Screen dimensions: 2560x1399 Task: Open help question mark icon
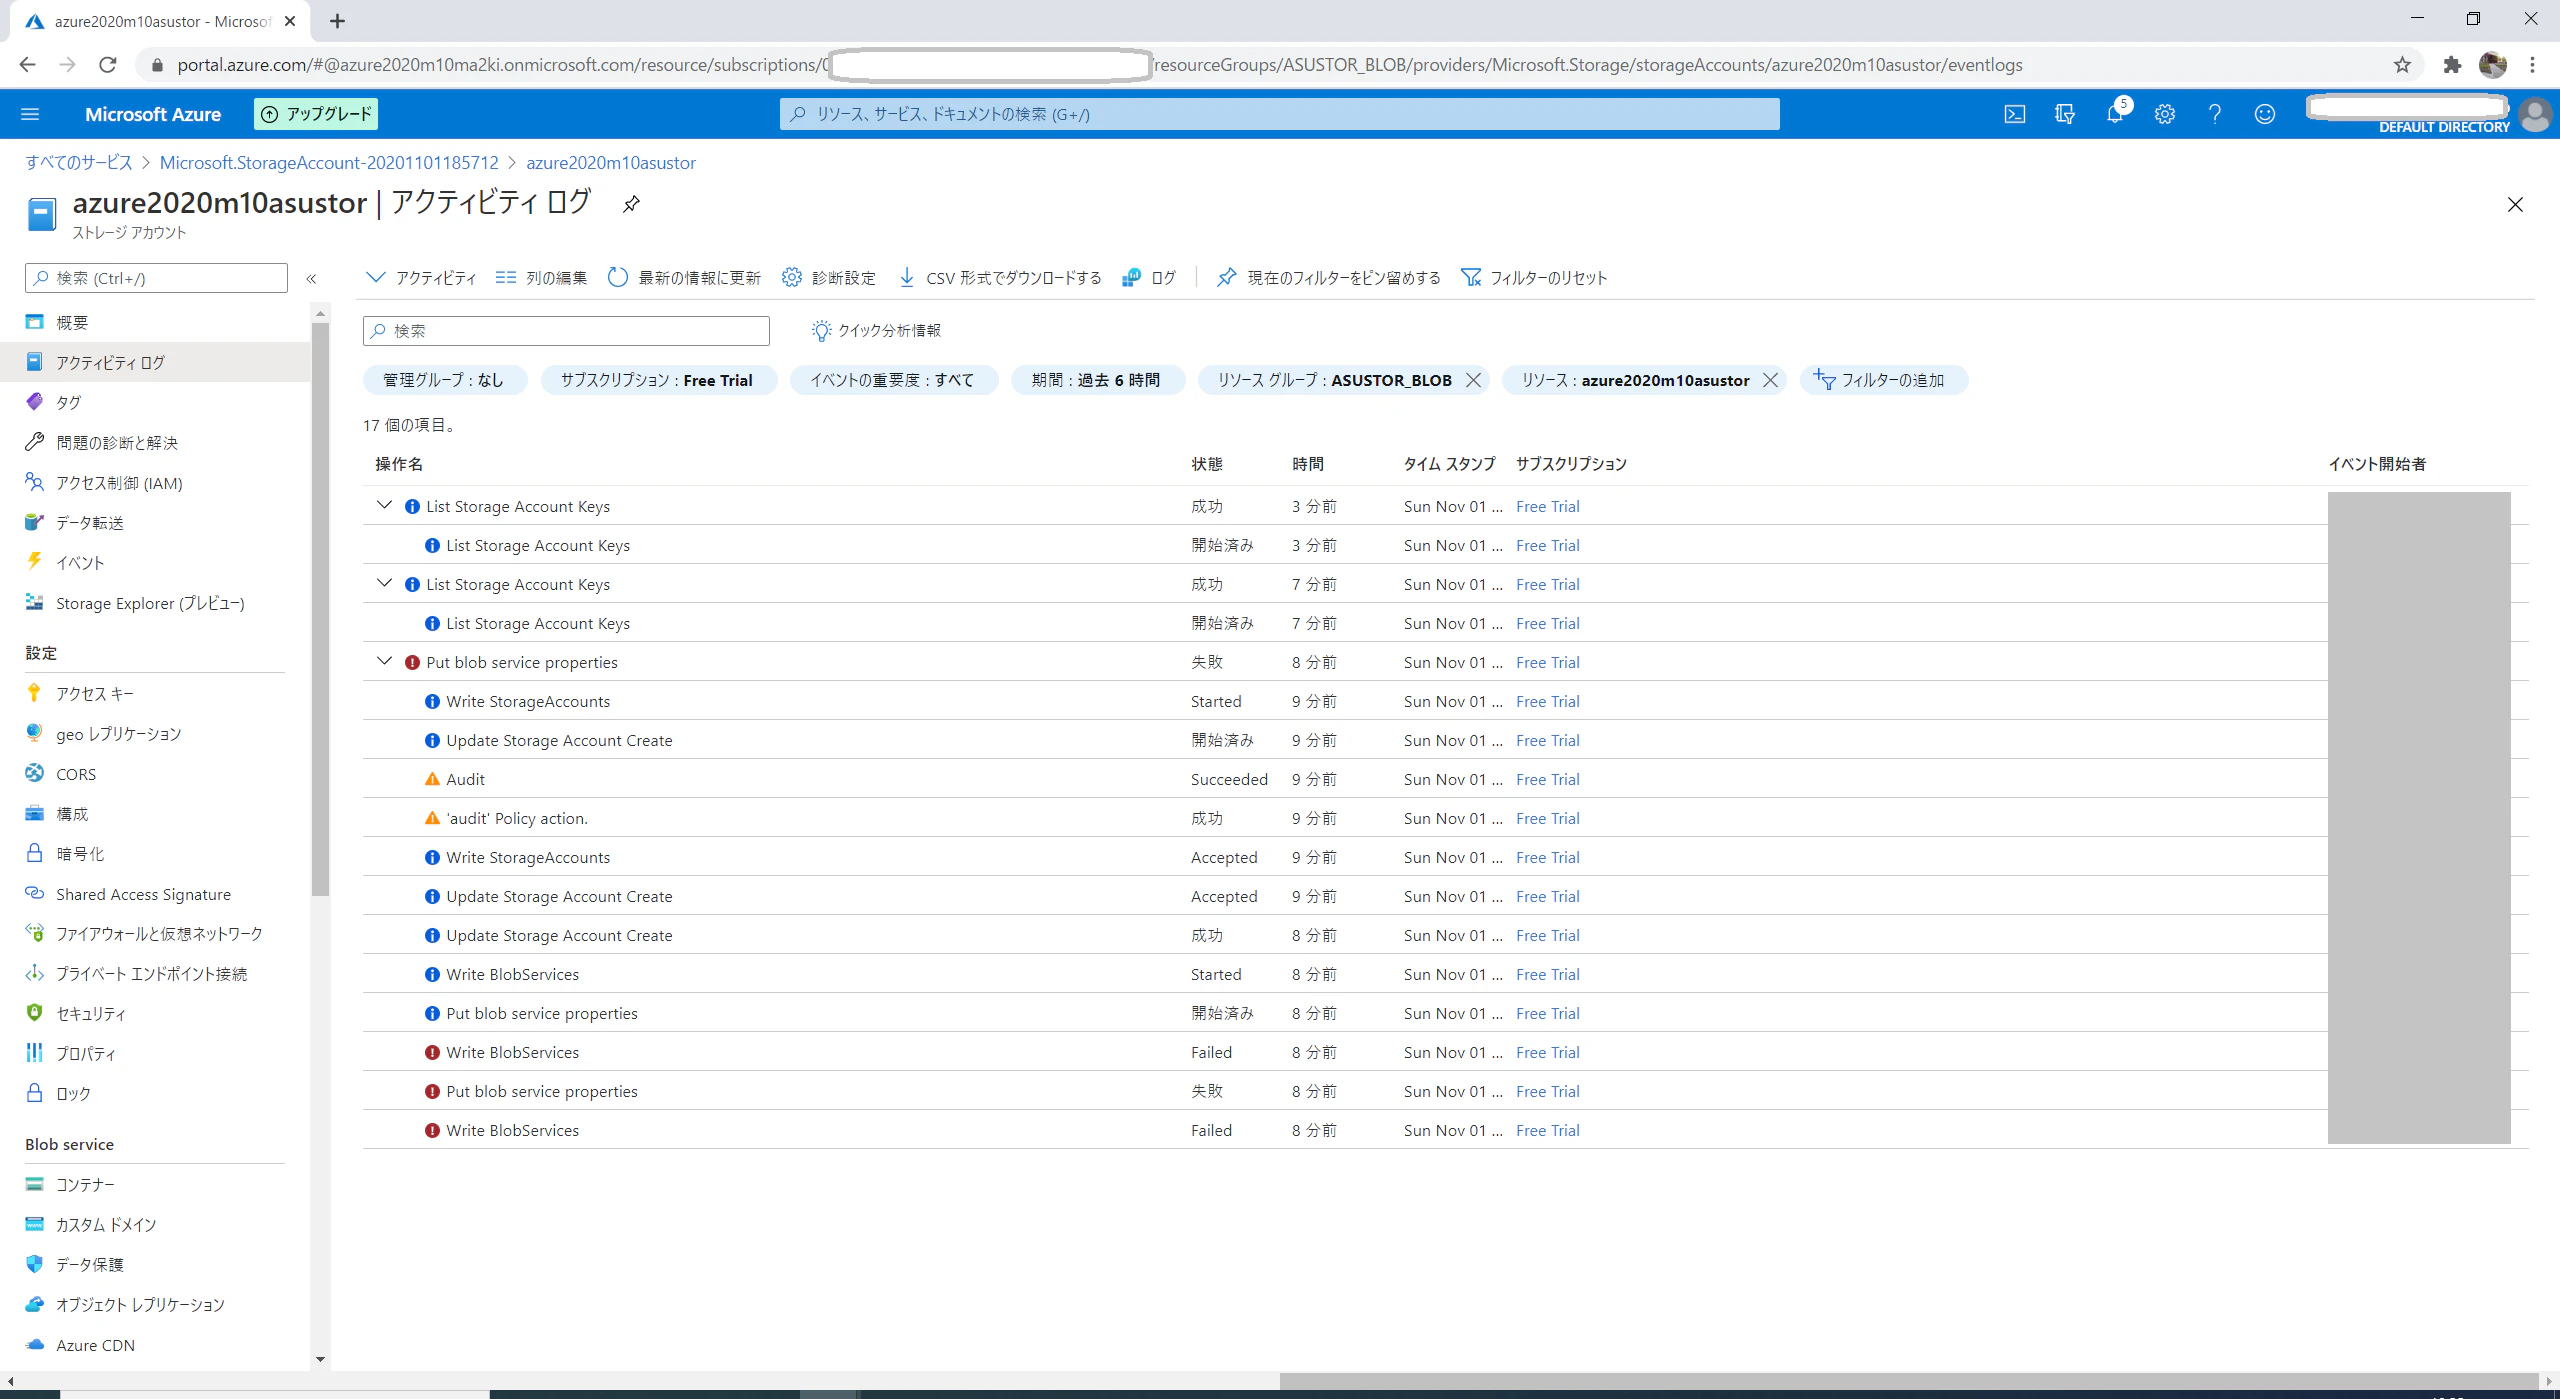pyautogui.click(x=2215, y=114)
